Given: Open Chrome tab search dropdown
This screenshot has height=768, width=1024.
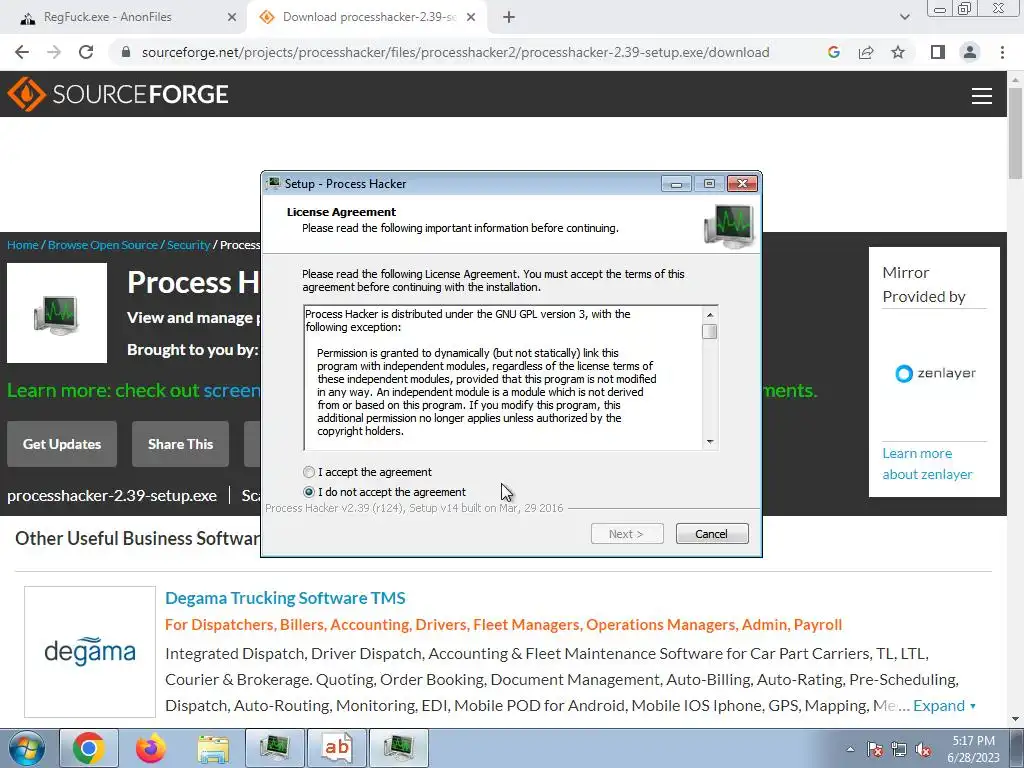Looking at the screenshot, I should coord(904,18).
